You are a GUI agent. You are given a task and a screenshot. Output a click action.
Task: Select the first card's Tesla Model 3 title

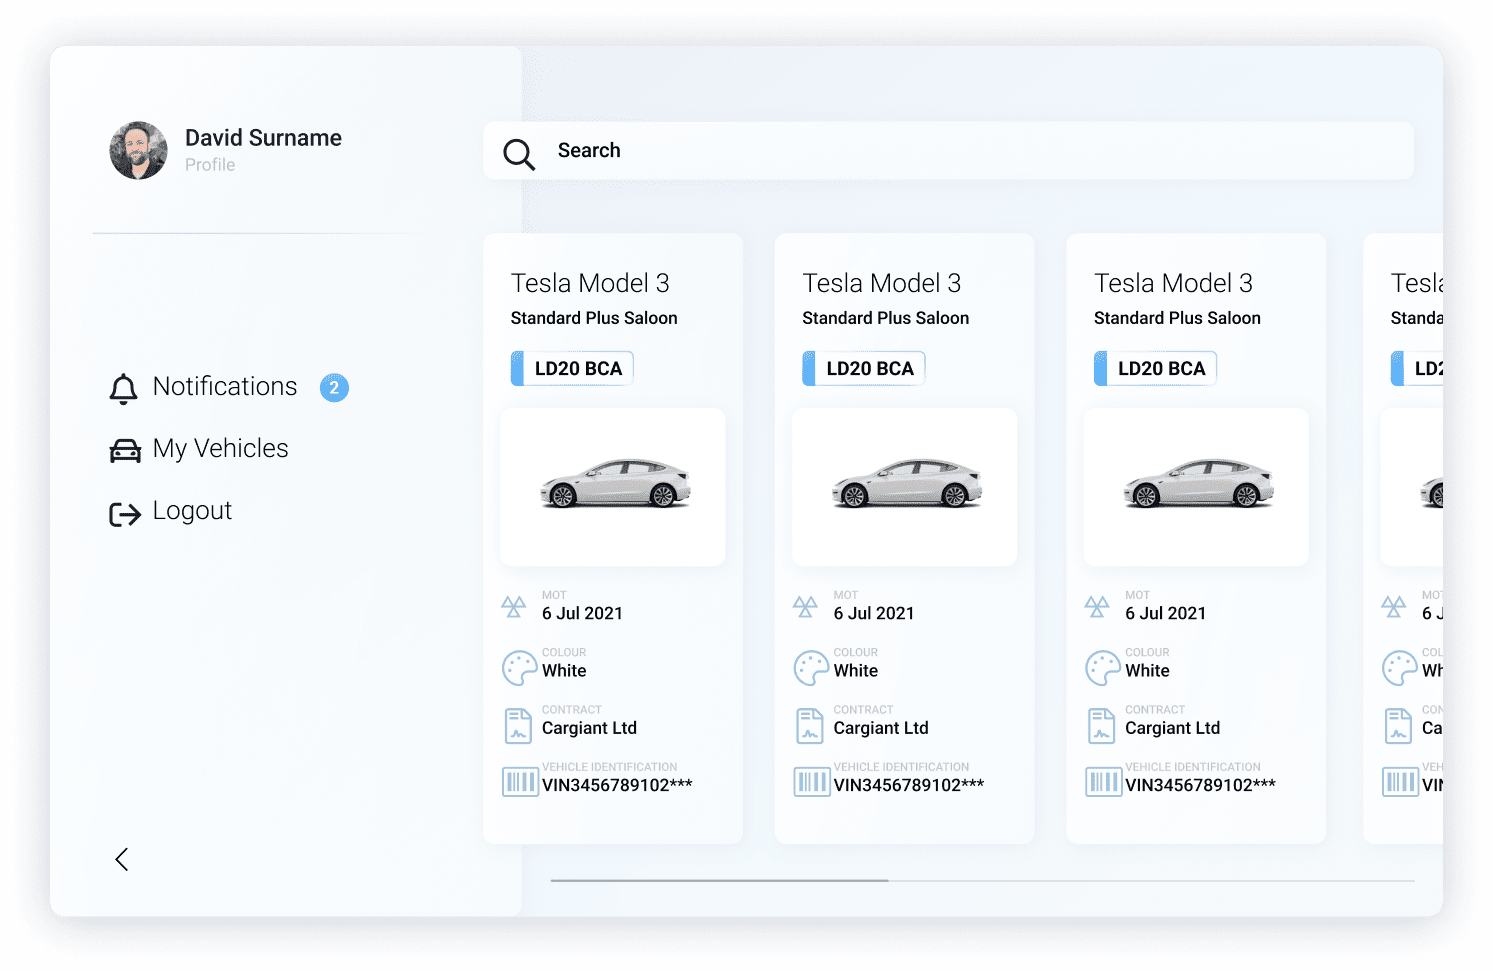pos(590,283)
